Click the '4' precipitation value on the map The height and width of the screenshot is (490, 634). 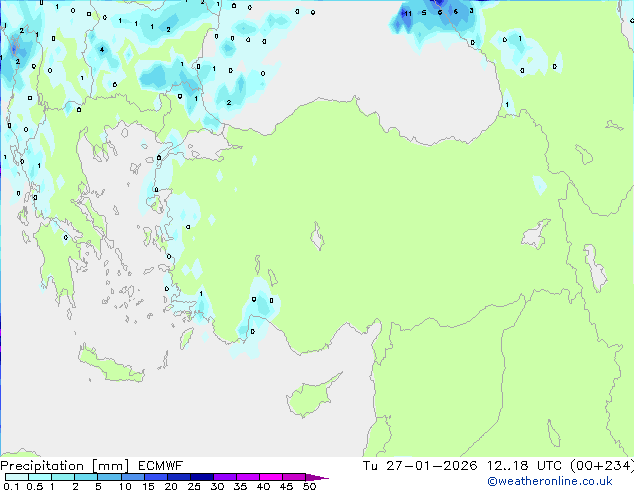pyautogui.click(x=102, y=50)
